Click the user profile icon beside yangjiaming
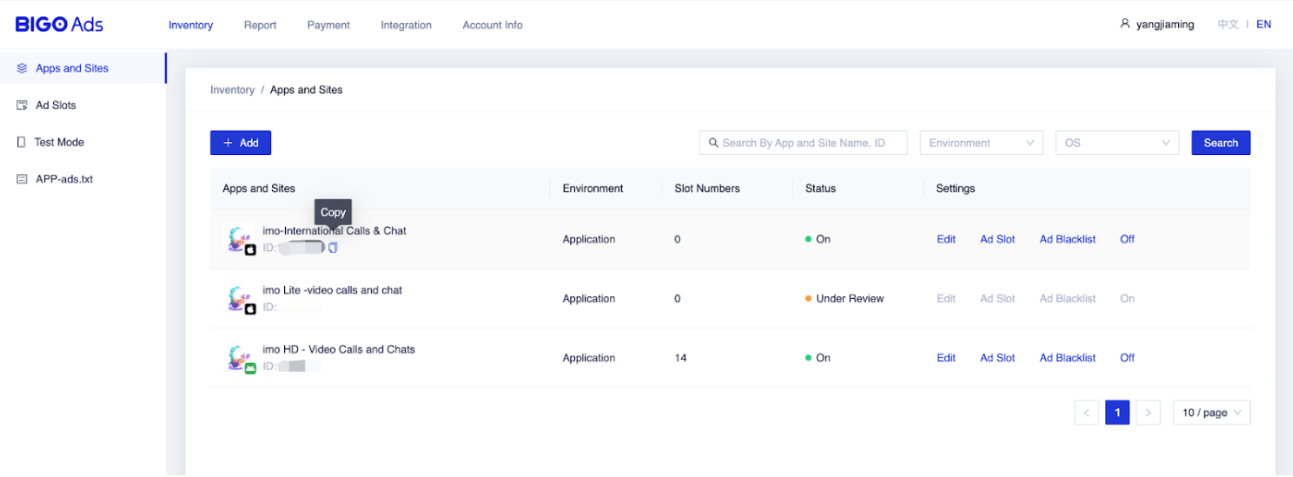1293x477 pixels. tap(1125, 24)
